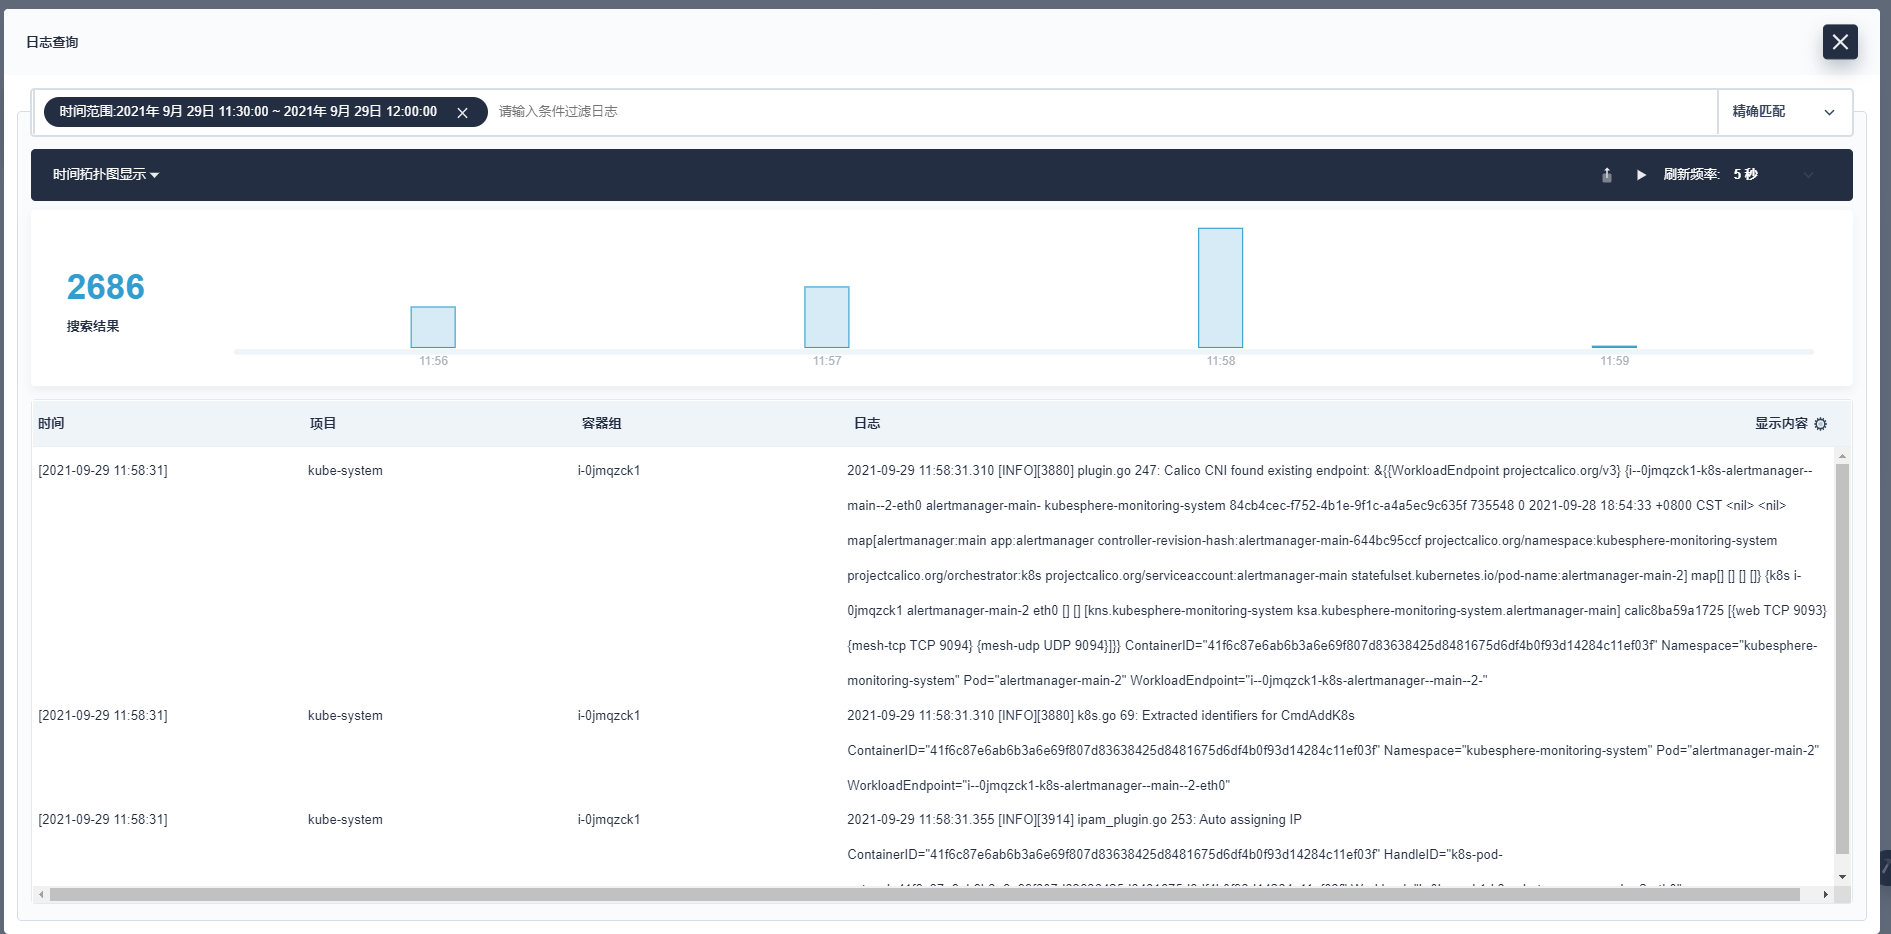Click the 时间 column header
Viewport: 1891px width, 934px height.
51,423
